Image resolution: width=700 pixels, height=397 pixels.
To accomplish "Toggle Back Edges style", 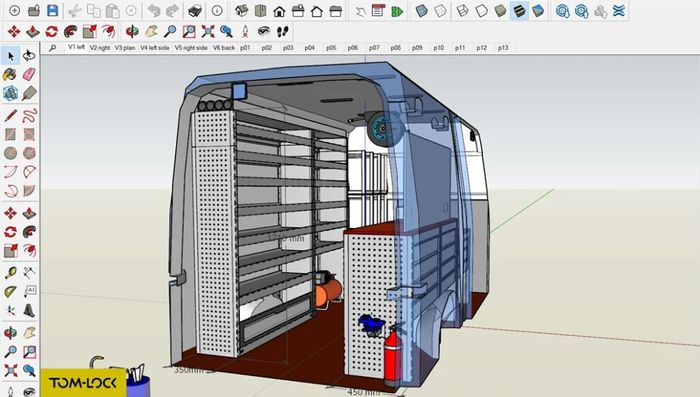I will 440,11.
